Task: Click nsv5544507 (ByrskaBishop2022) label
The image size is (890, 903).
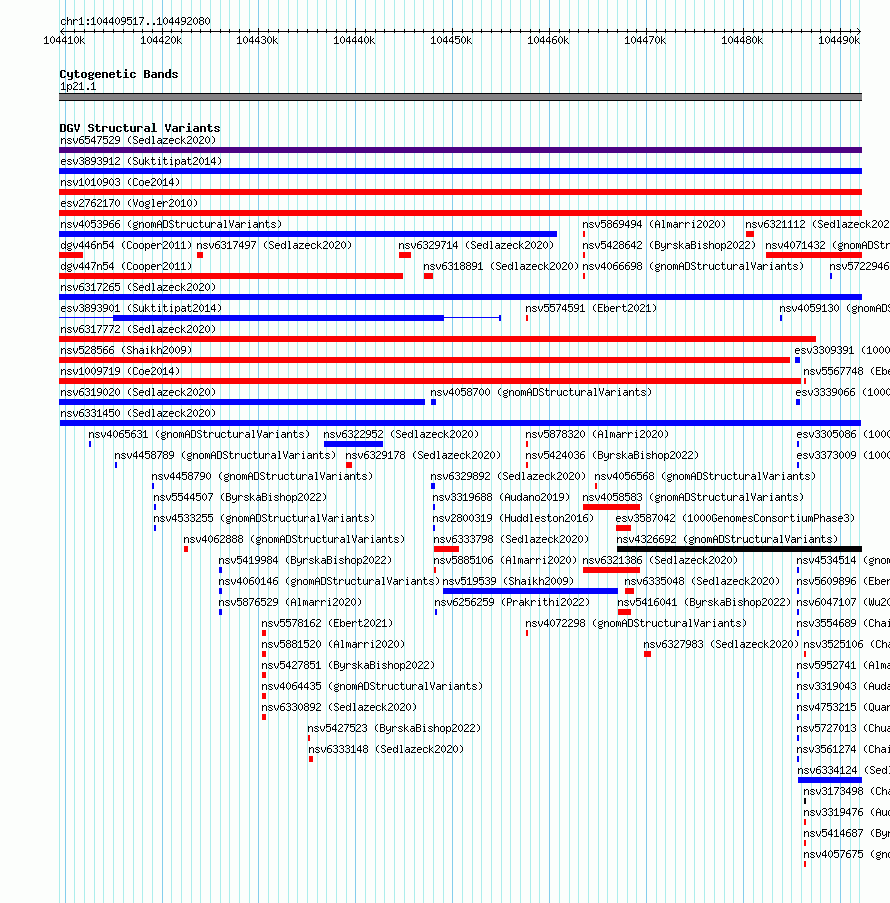Action: click(x=240, y=498)
